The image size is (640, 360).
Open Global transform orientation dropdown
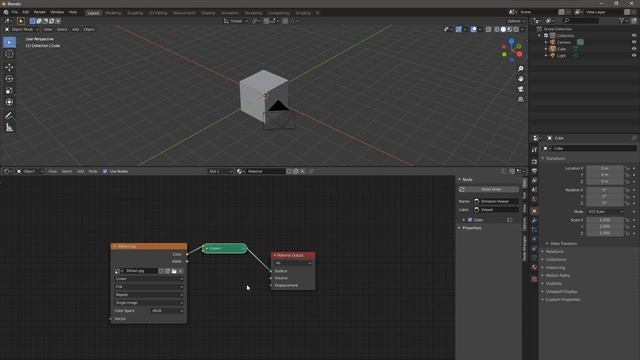tap(236, 21)
